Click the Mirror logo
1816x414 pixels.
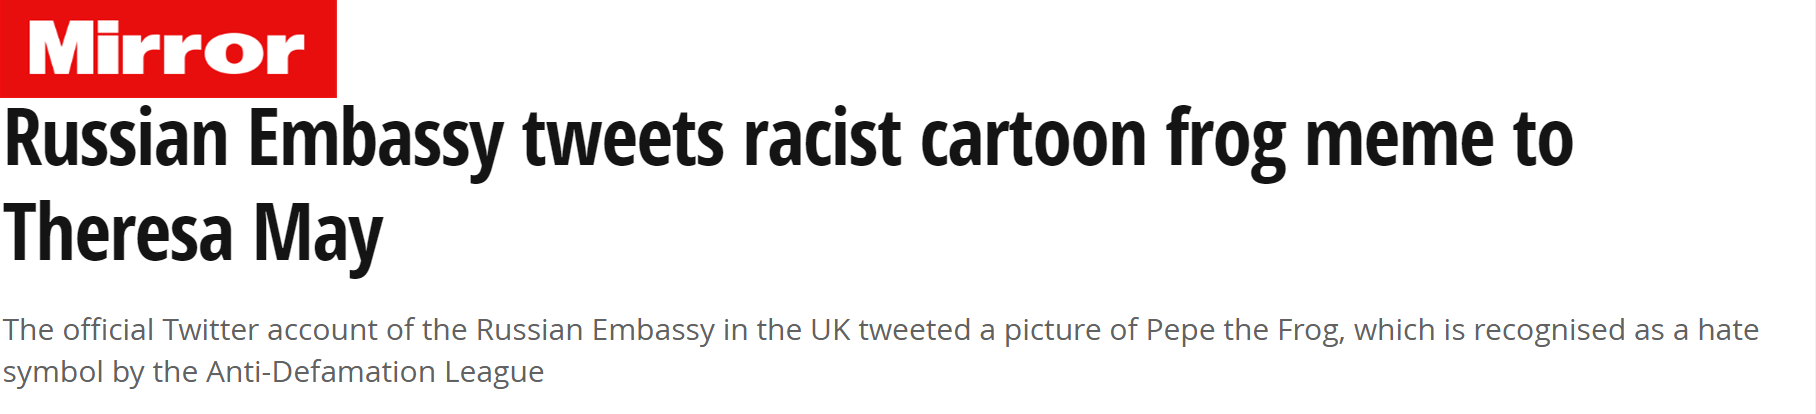point(167,49)
